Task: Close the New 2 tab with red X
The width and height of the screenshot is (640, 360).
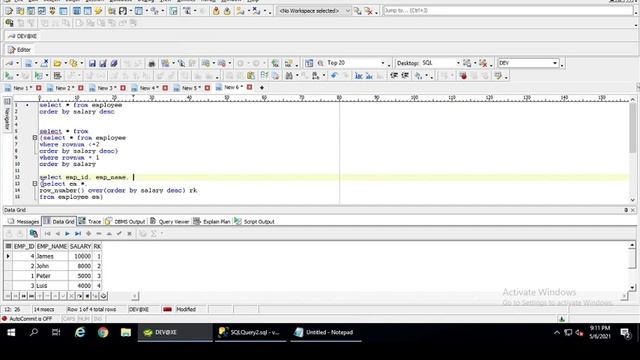Action: (x=81, y=88)
